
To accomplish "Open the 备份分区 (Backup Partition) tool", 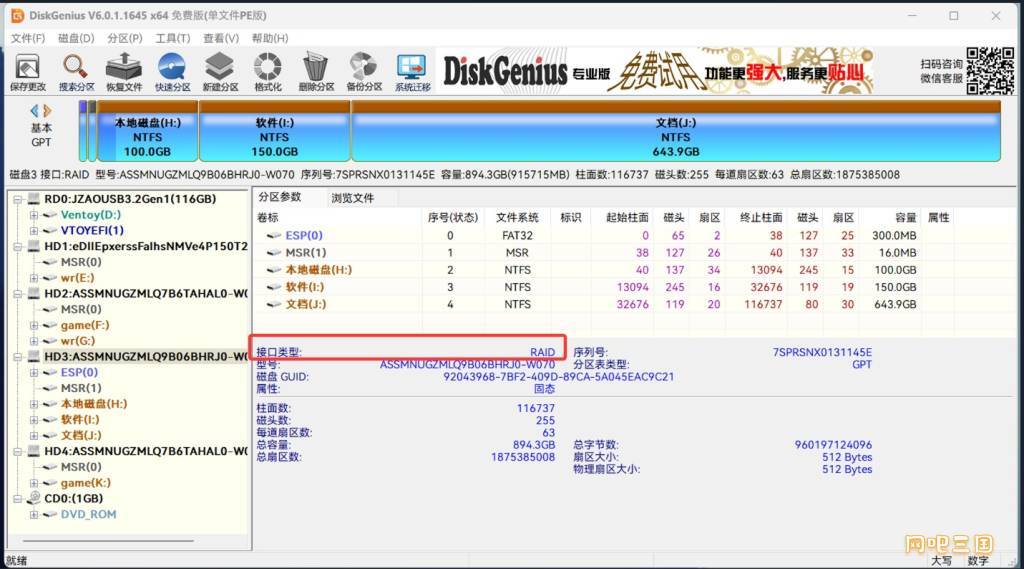I will tap(363, 72).
